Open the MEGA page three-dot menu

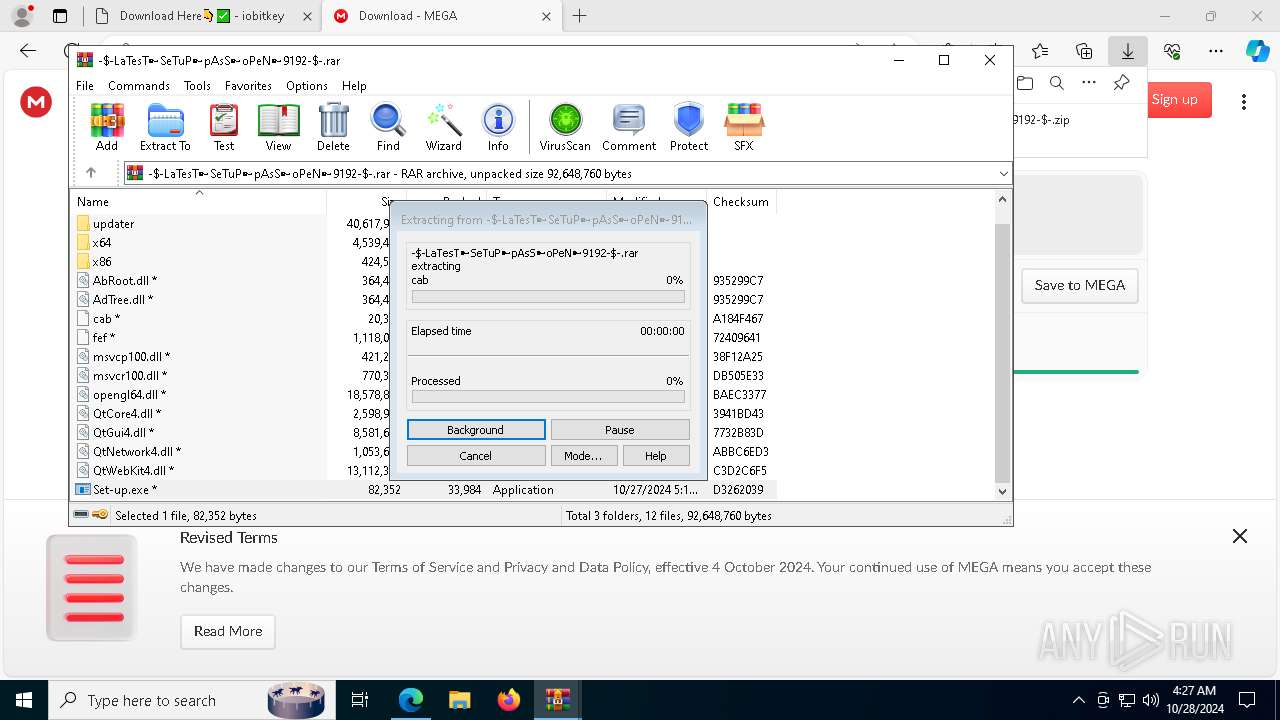point(1244,102)
